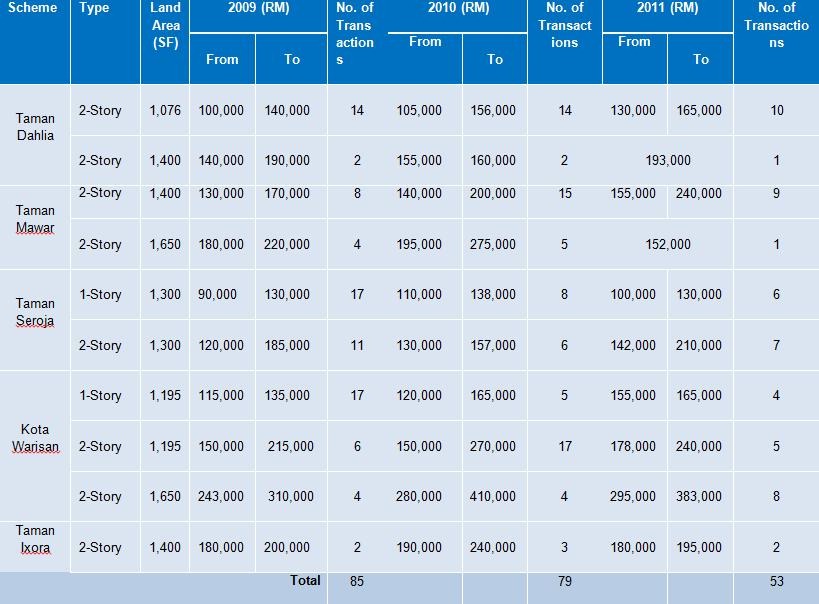Select the Kota Warisan scheme cell
819x604 pixels.
35,438
